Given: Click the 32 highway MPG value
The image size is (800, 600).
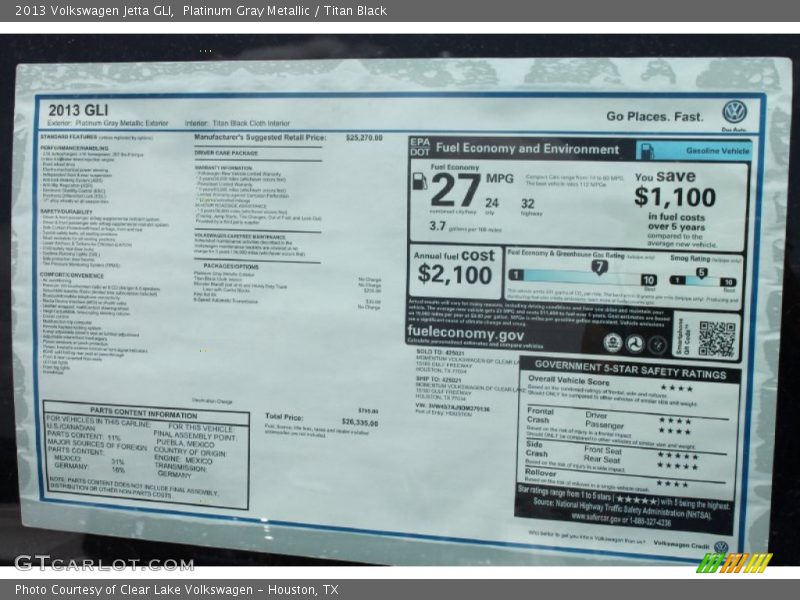Looking at the screenshot, I should pyautogui.click(x=528, y=204).
